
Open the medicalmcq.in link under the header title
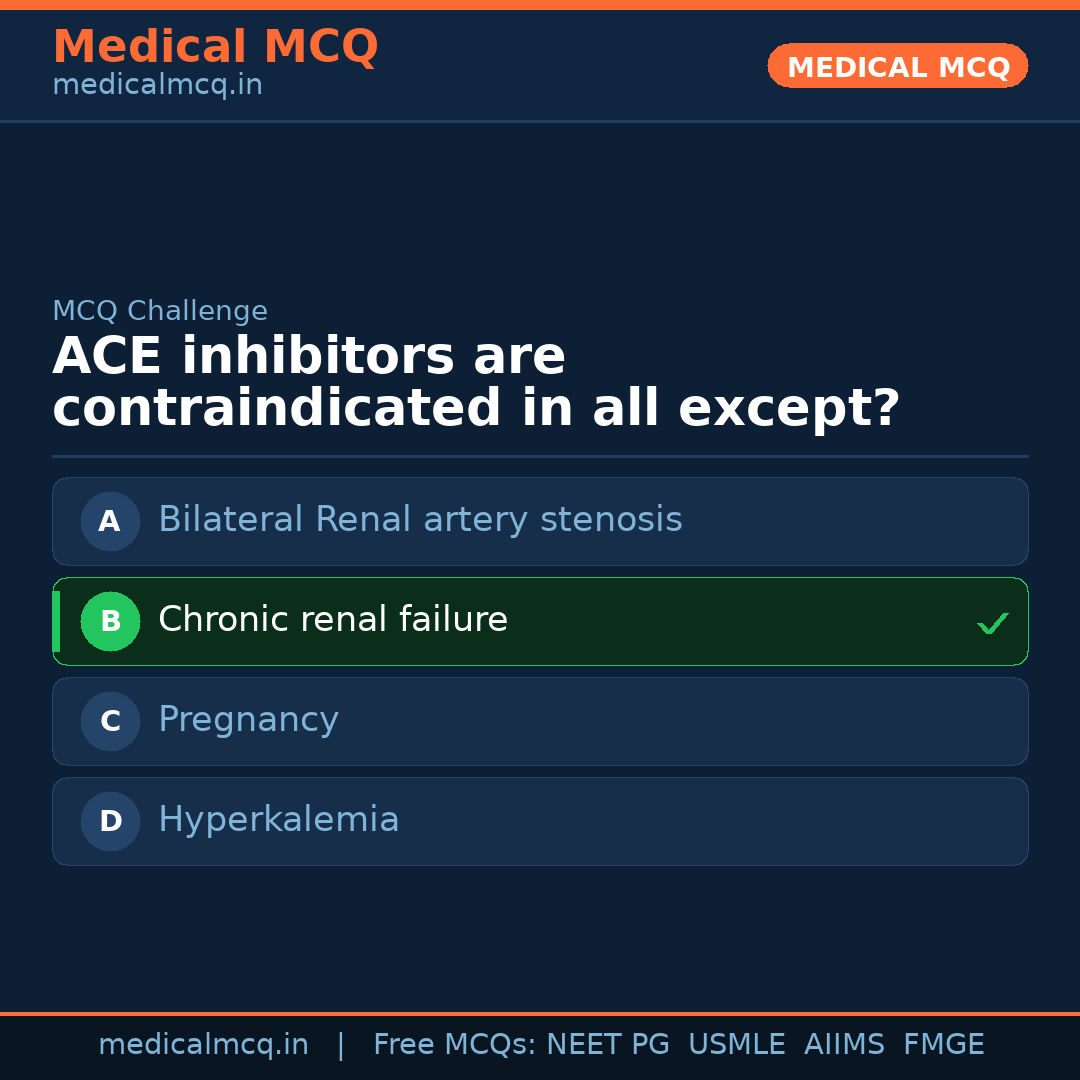coord(157,85)
